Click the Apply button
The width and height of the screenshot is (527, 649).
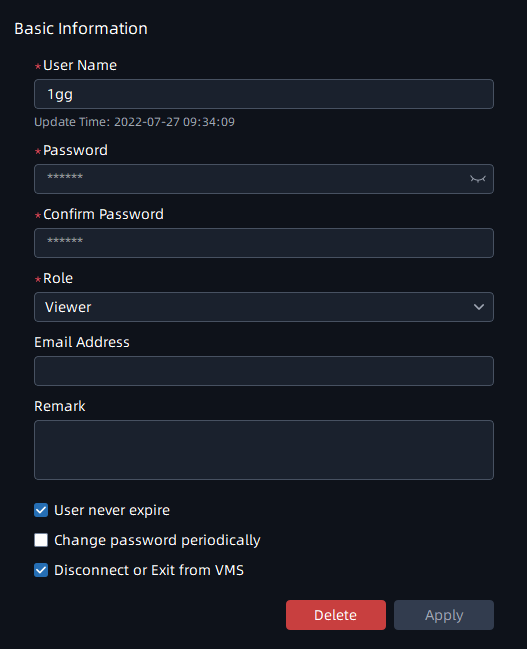[444, 615]
